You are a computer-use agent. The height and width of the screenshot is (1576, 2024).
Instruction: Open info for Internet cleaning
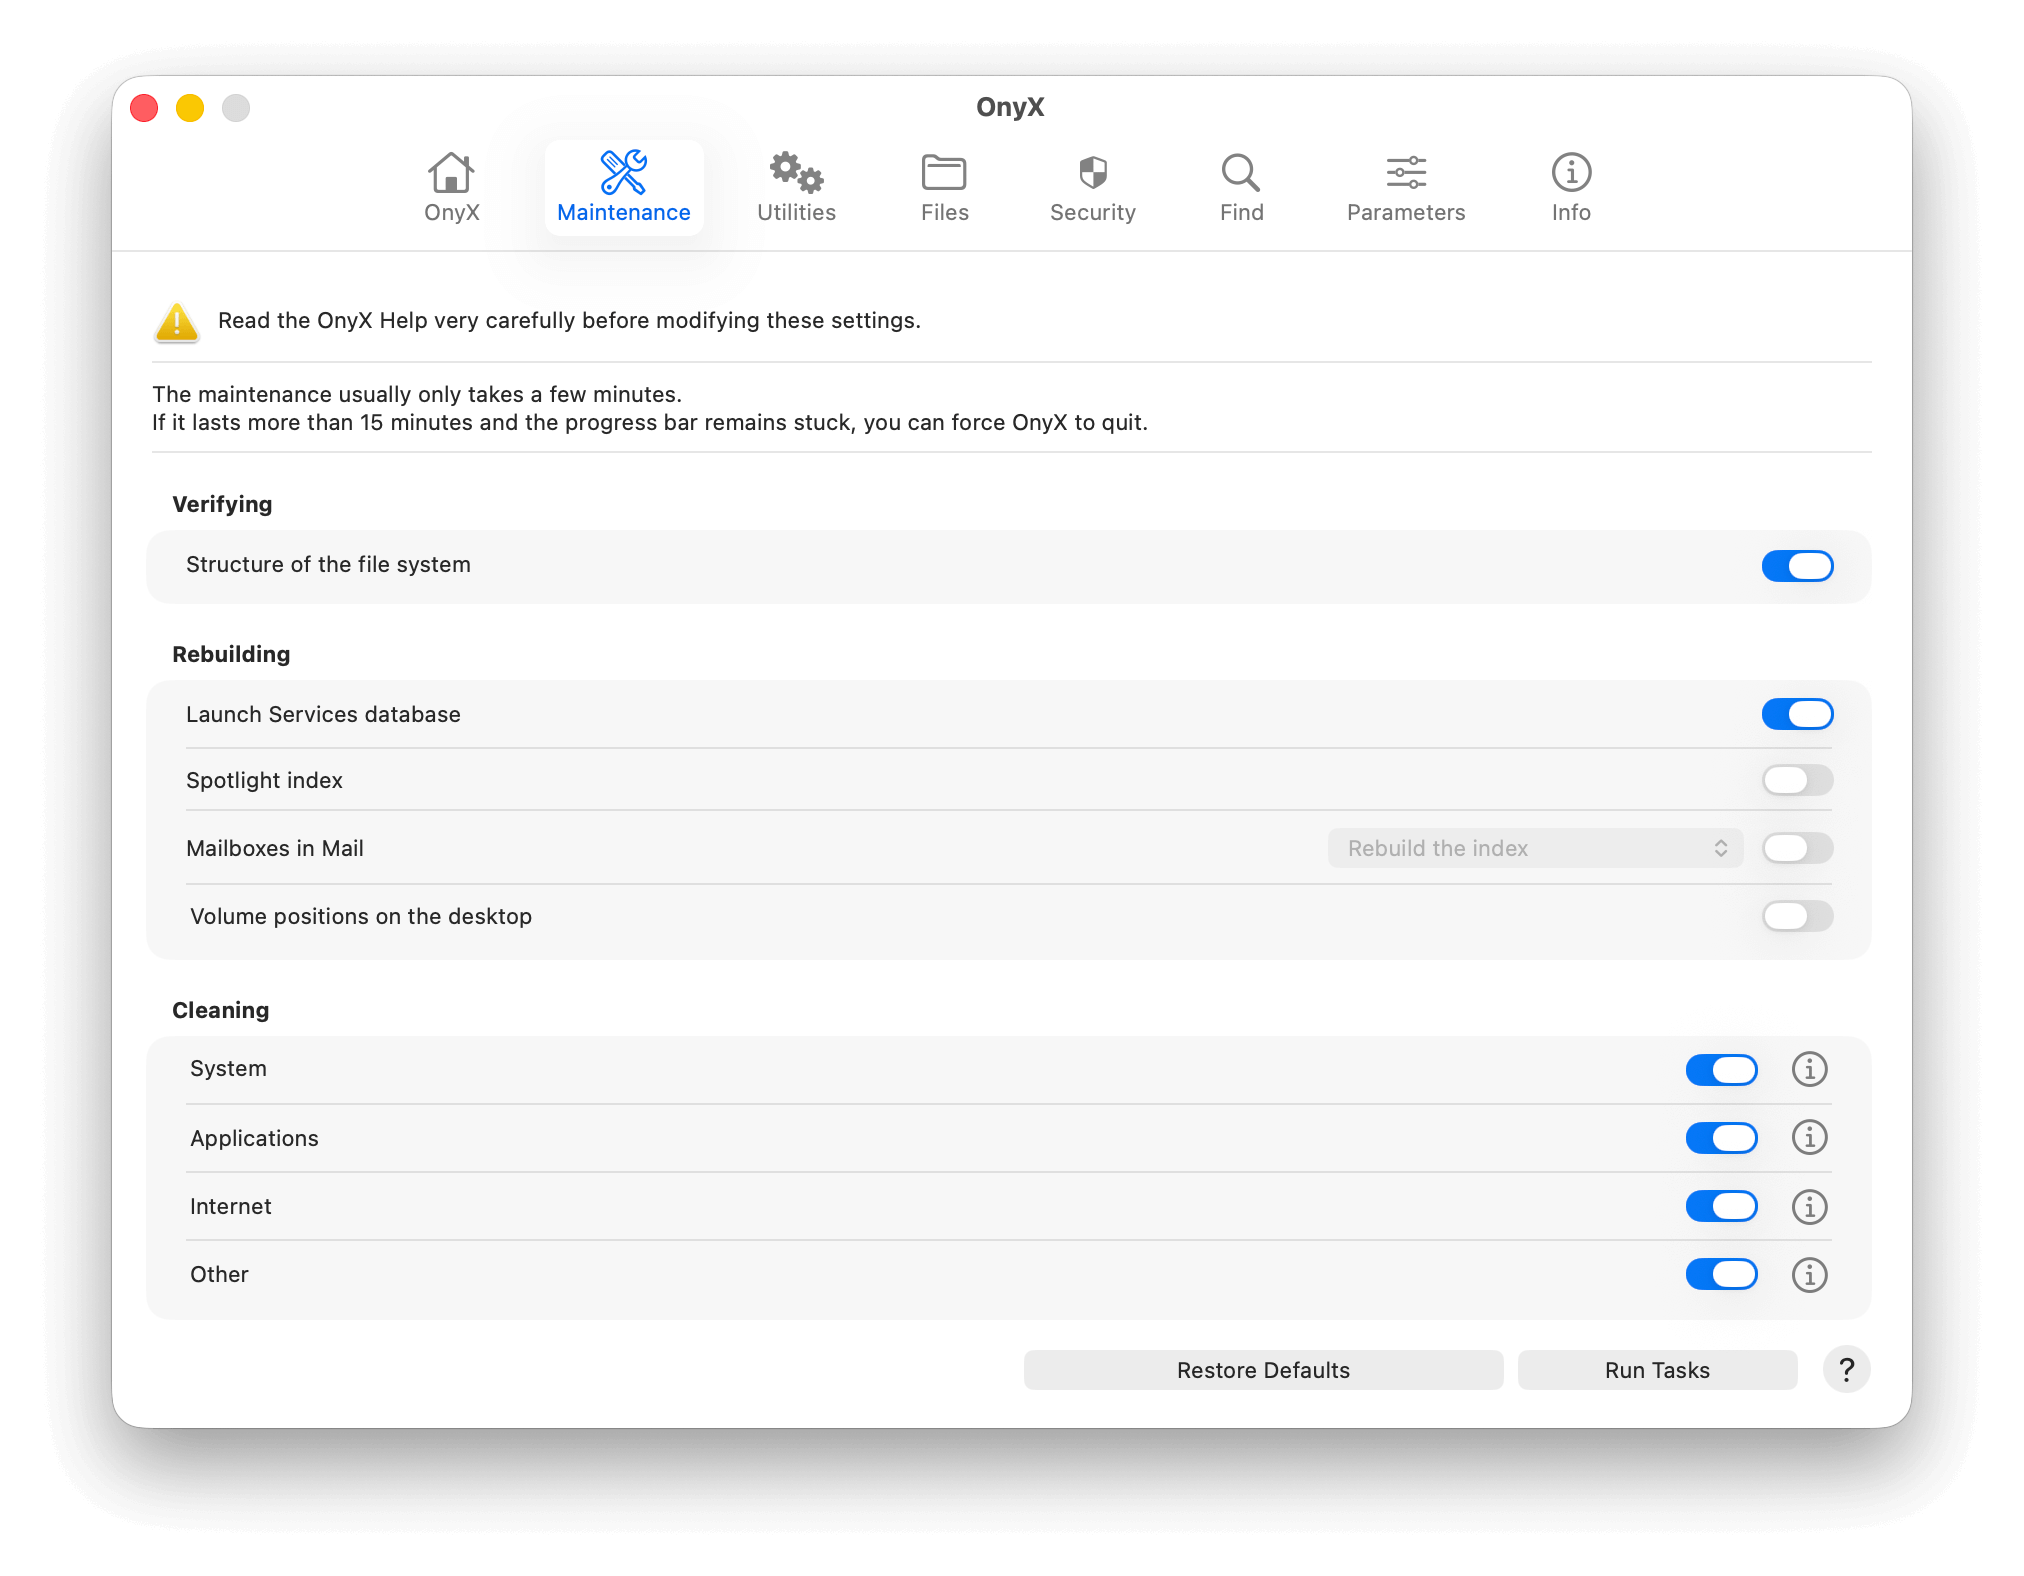click(1809, 1206)
